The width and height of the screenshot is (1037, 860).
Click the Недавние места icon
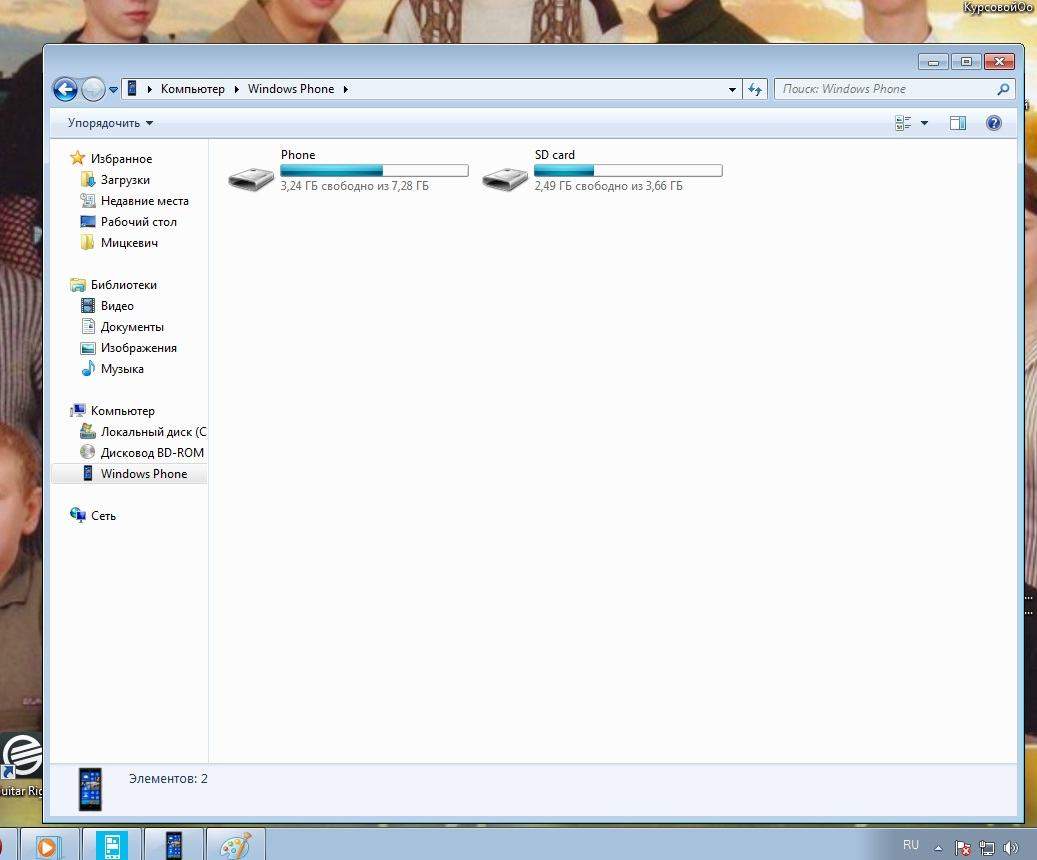pos(87,200)
